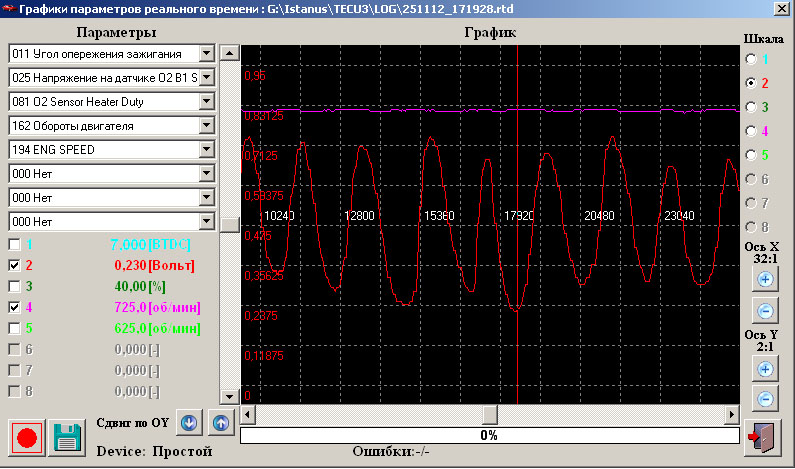The height and width of the screenshot is (469, 795).
Task: Decrease Y axis scale with minus button
Action: 765,399
